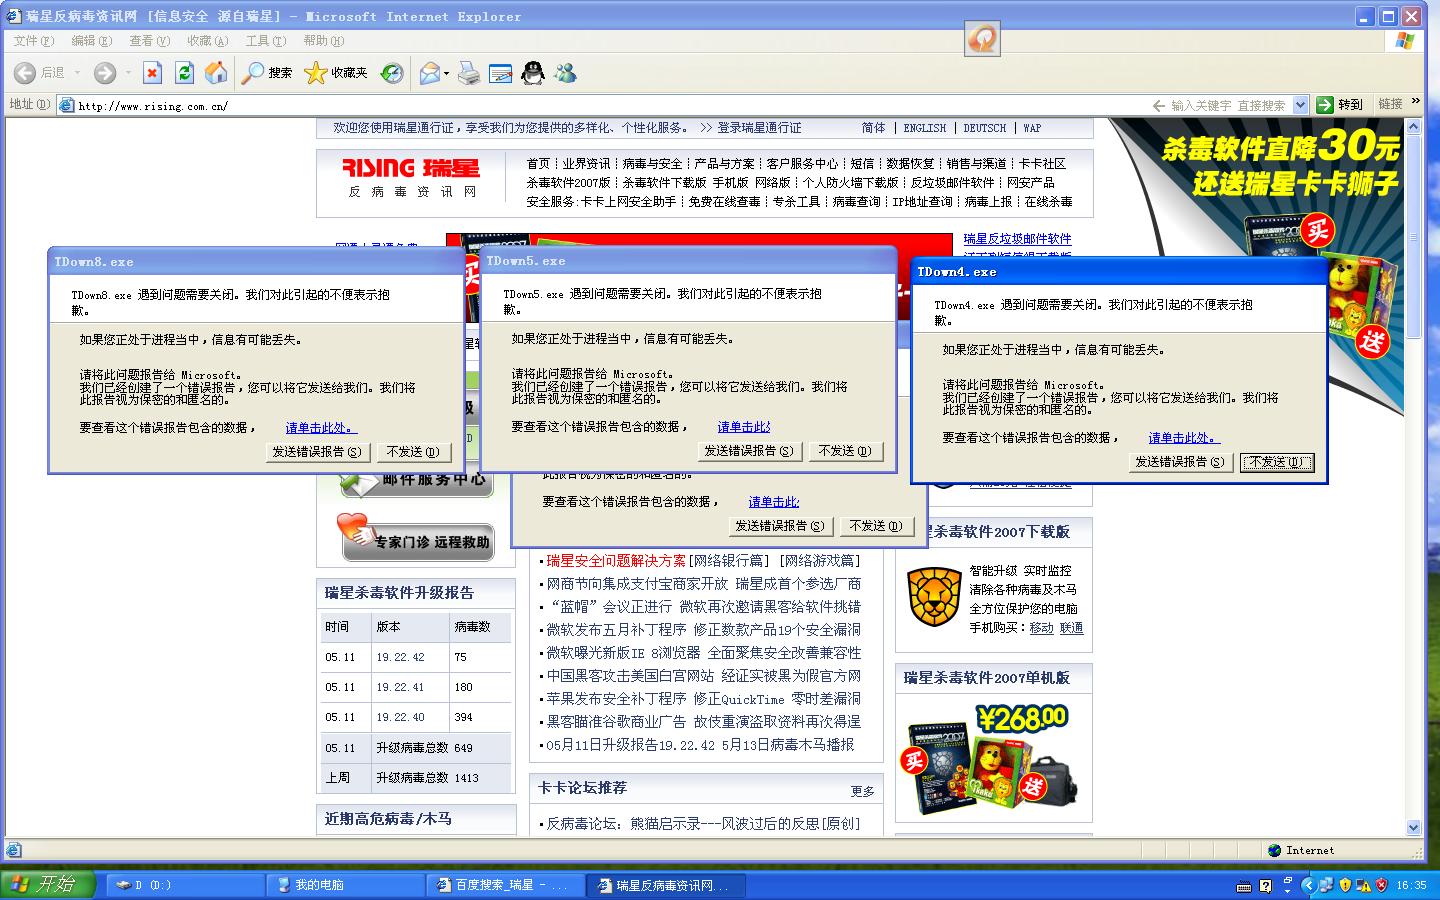Viewport: 1440px width, 900px height.
Task: Open the 工具 (Tools) menu
Action: pyautogui.click(x=265, y=41)
